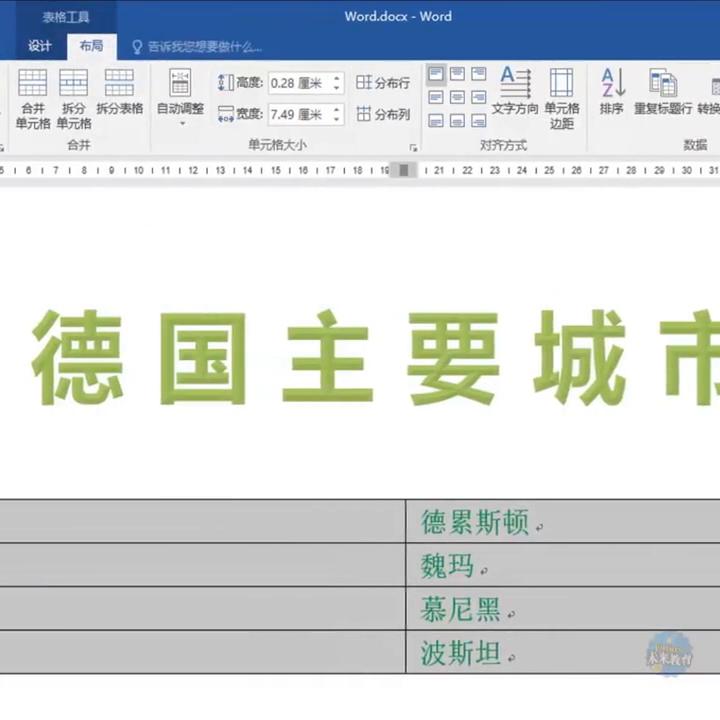
Task: Increase the row height with the up stepper
Action: coord(338,79)
